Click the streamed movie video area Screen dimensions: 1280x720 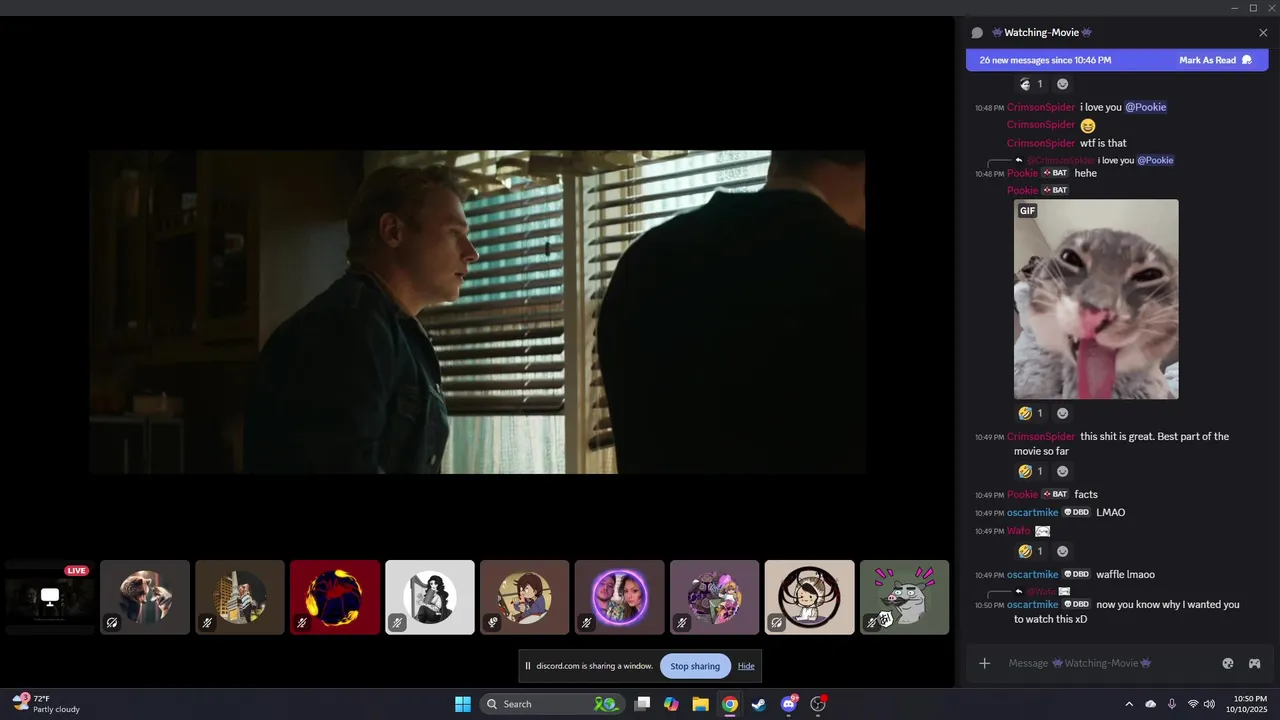(477, 312)
